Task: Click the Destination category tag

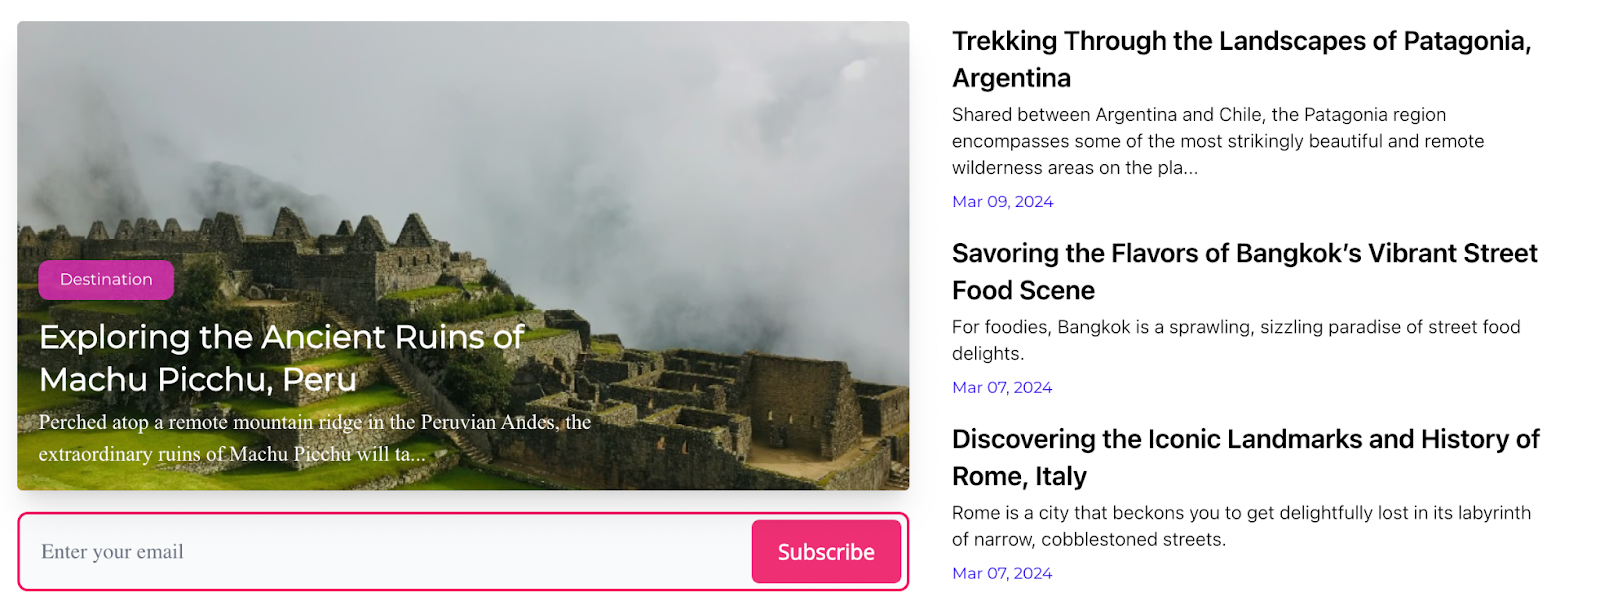Action: click(106, 280)
